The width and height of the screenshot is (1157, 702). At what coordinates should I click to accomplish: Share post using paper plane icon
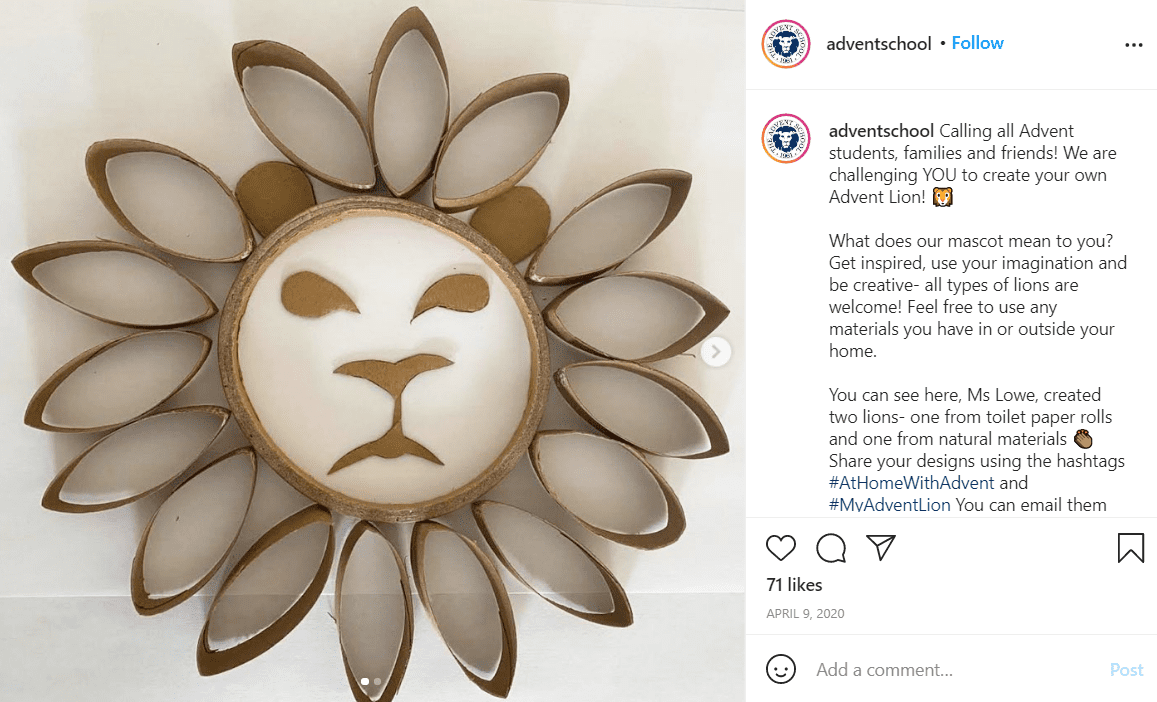[881, 547]
